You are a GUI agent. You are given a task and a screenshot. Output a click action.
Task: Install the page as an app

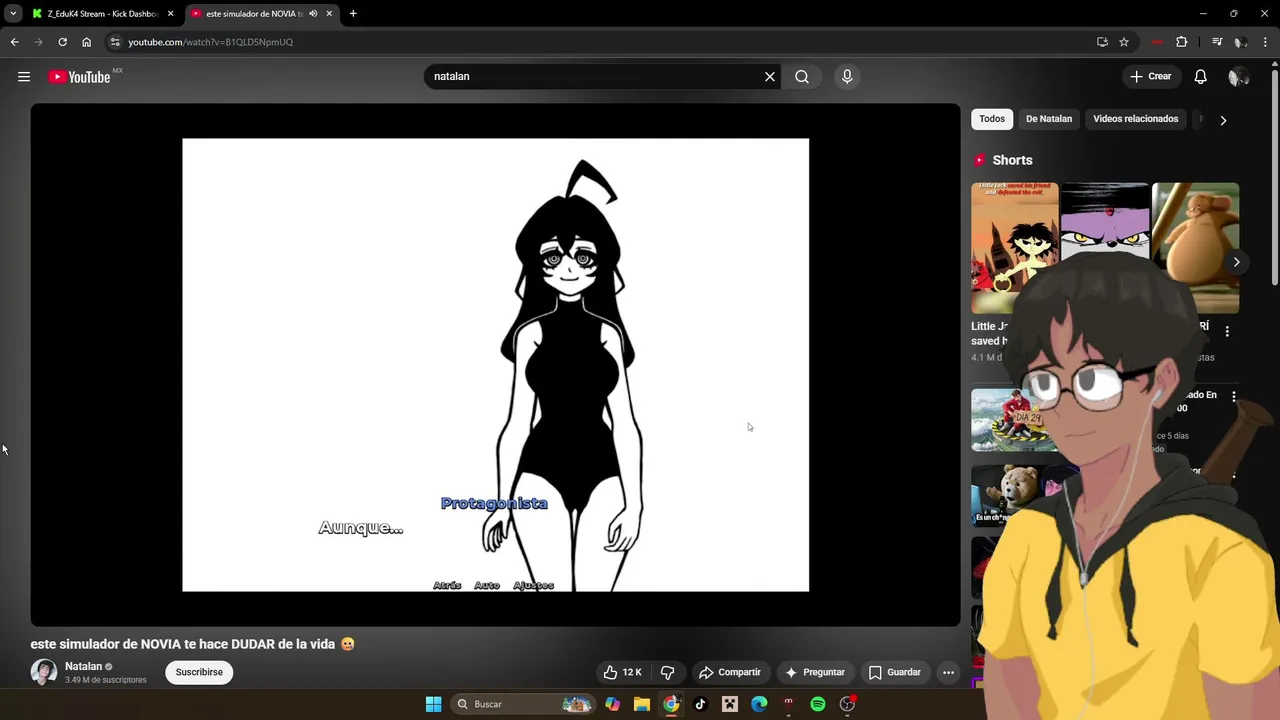(x=1102, y=42)
